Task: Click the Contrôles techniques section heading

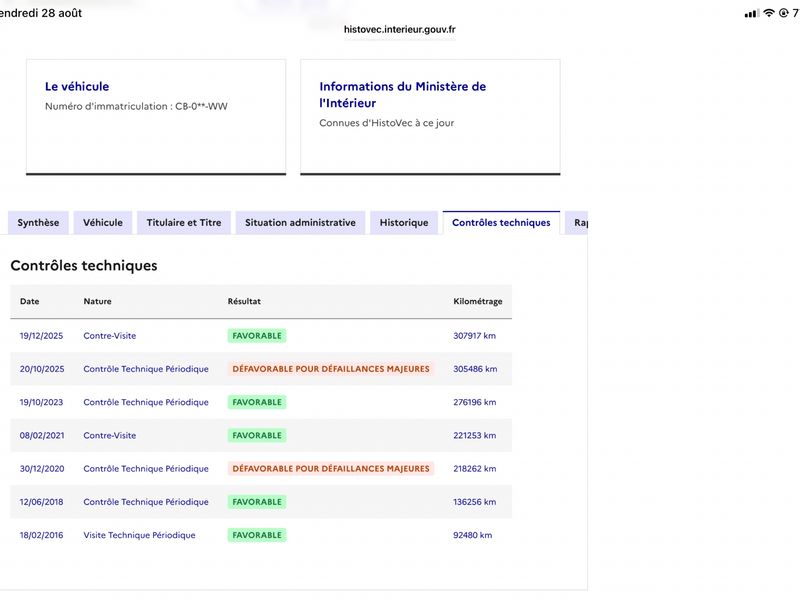Action: (84, 265)
